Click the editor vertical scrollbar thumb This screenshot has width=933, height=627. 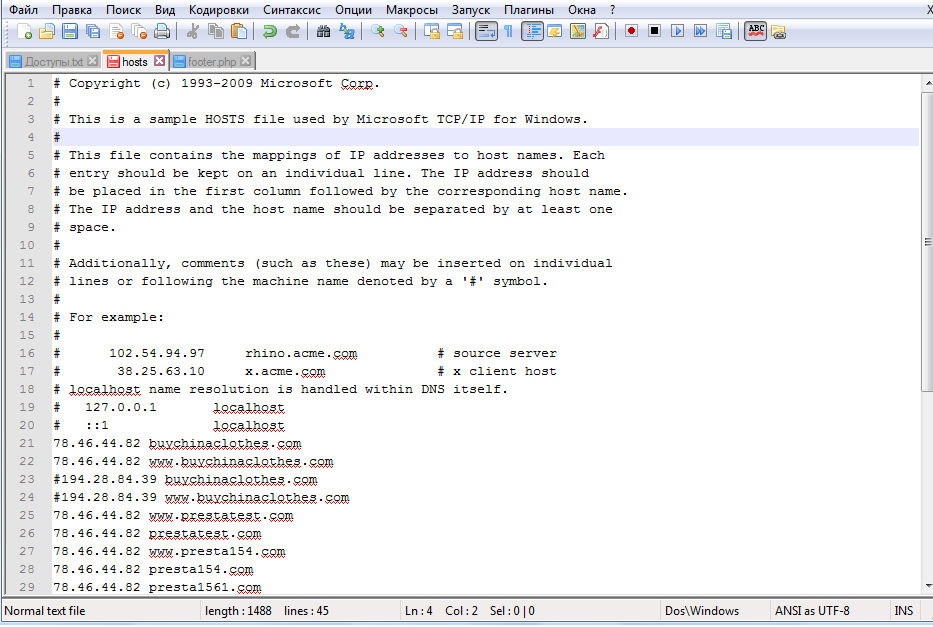coord(928,242)
